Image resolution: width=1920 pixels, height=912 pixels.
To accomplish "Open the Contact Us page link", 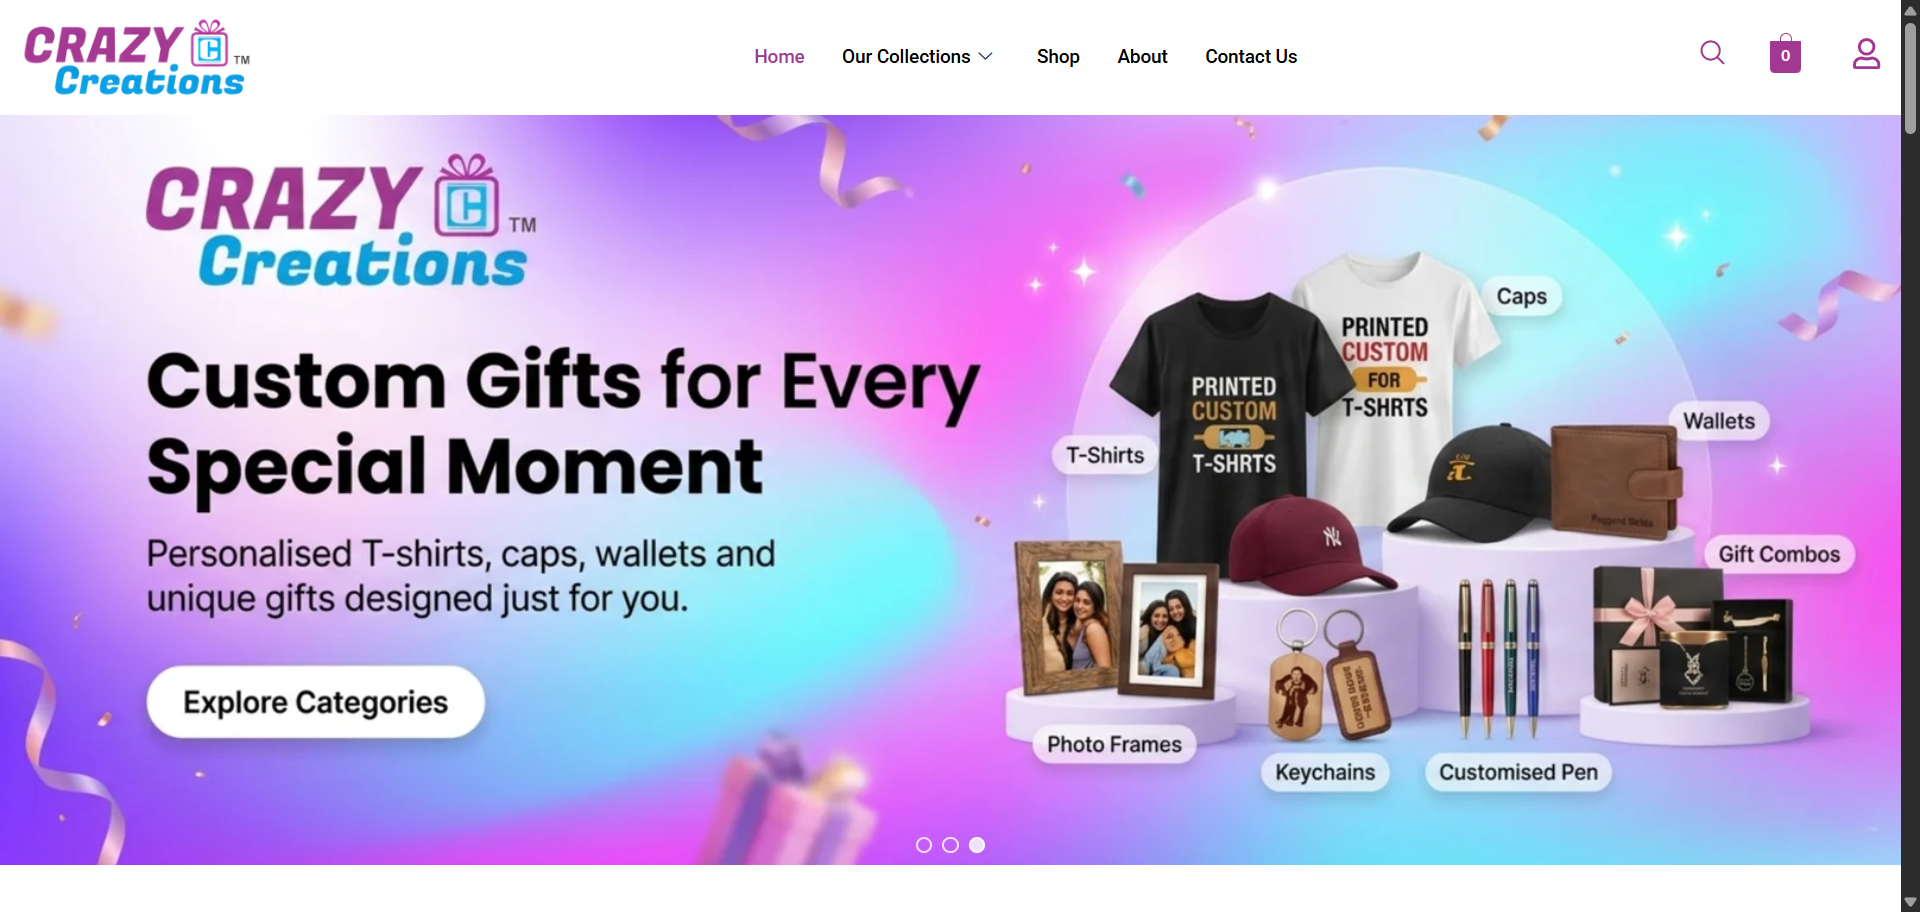I will tap(1251, 57).
